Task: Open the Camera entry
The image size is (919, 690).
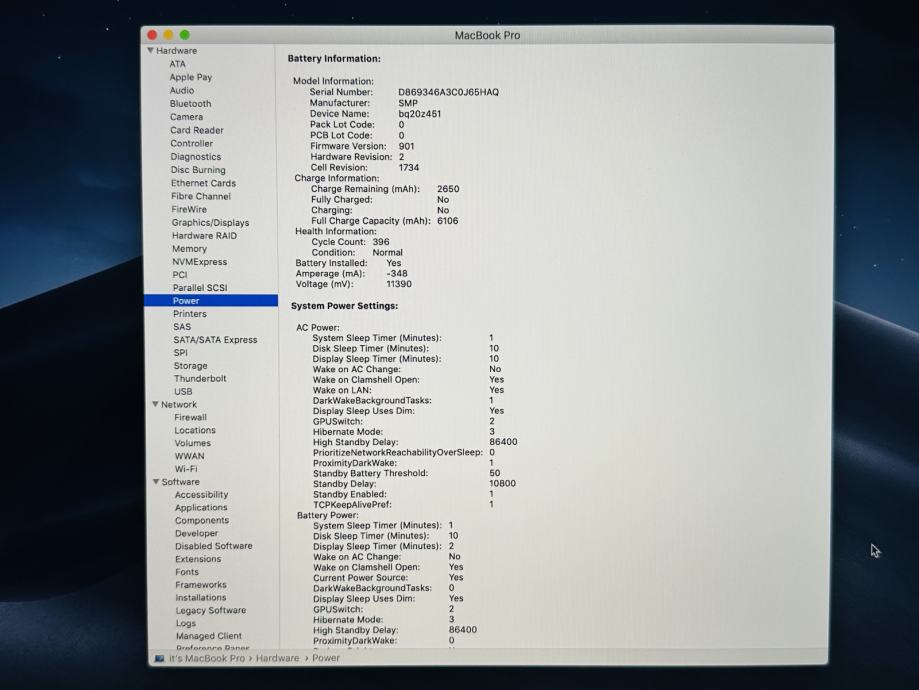Action: coord(186,117)
